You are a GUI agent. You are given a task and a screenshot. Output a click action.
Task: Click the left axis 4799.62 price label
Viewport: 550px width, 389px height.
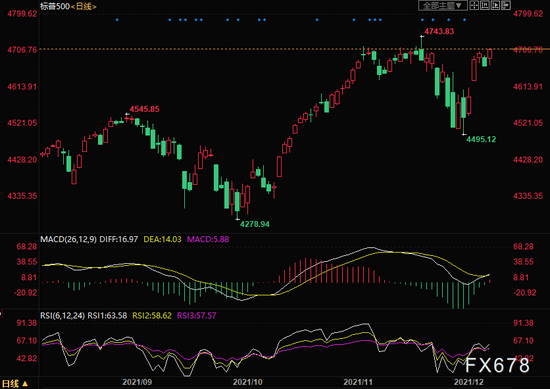click(x=22, y=14)
